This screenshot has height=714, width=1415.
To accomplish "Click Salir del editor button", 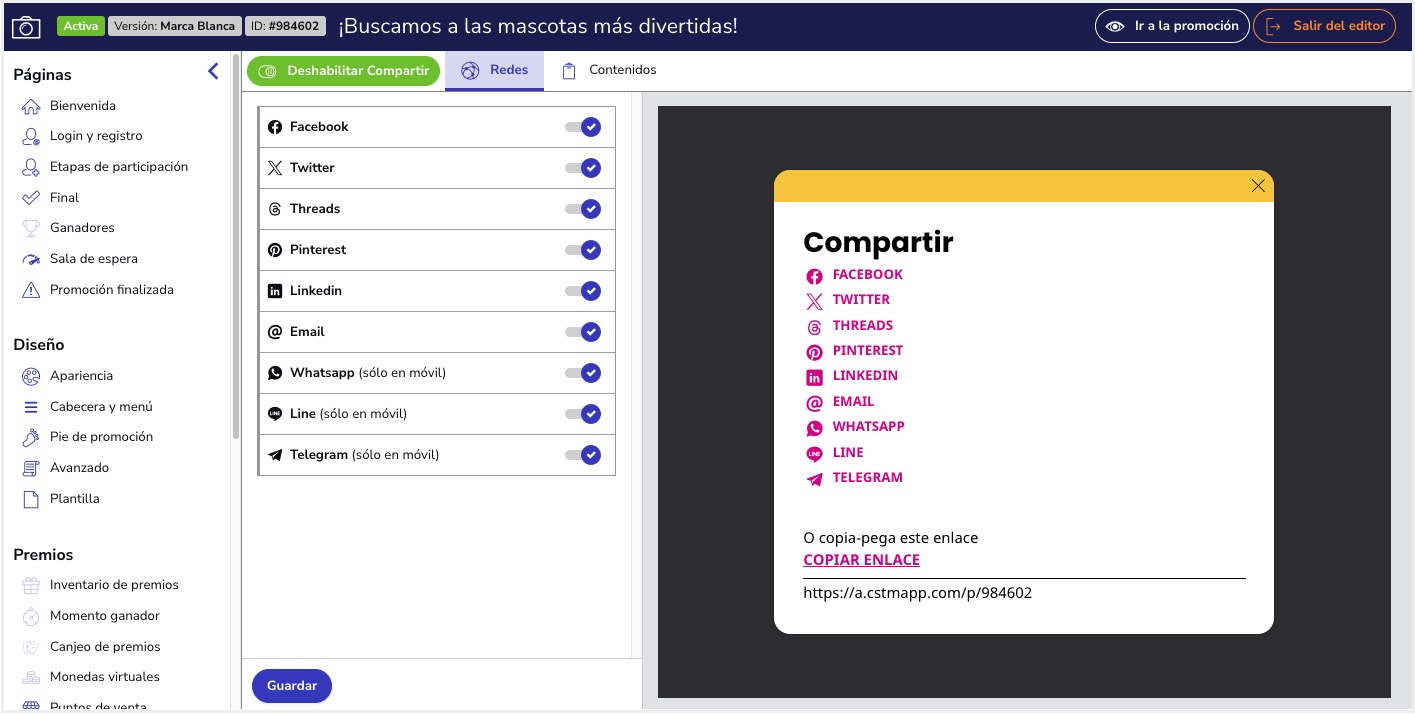I will (x=1324, y=27).
